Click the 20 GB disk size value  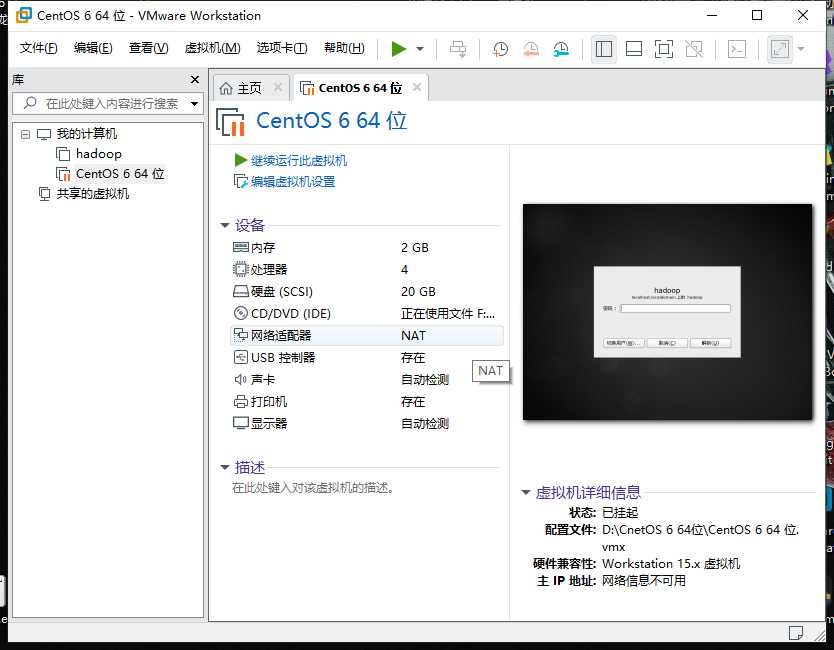[418, 291]
